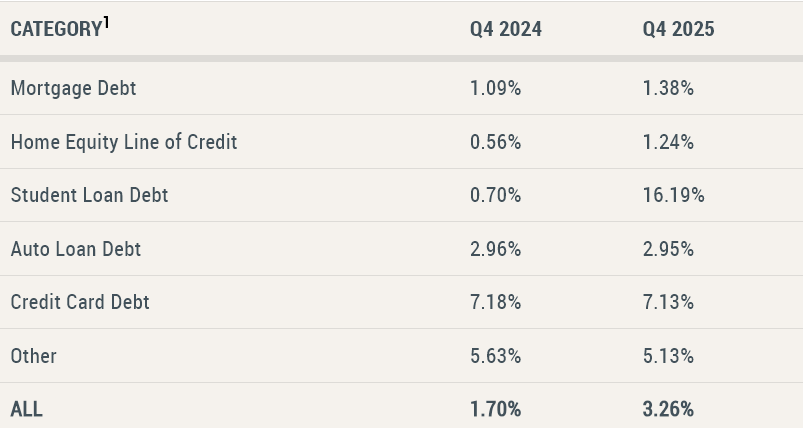Select Credit Card Debt's 7.13% value
Image resolution: width=803 pixels, height=428 pixels.
[668, 302]
